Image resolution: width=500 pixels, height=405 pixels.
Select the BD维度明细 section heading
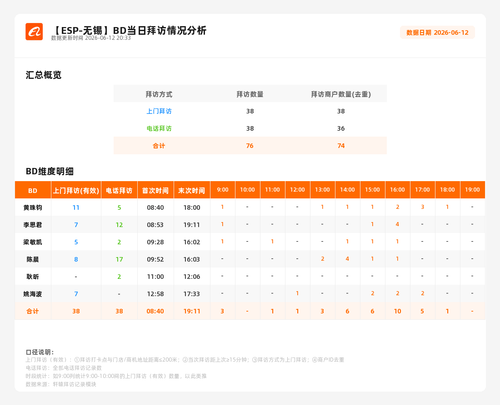click(50, 171)
